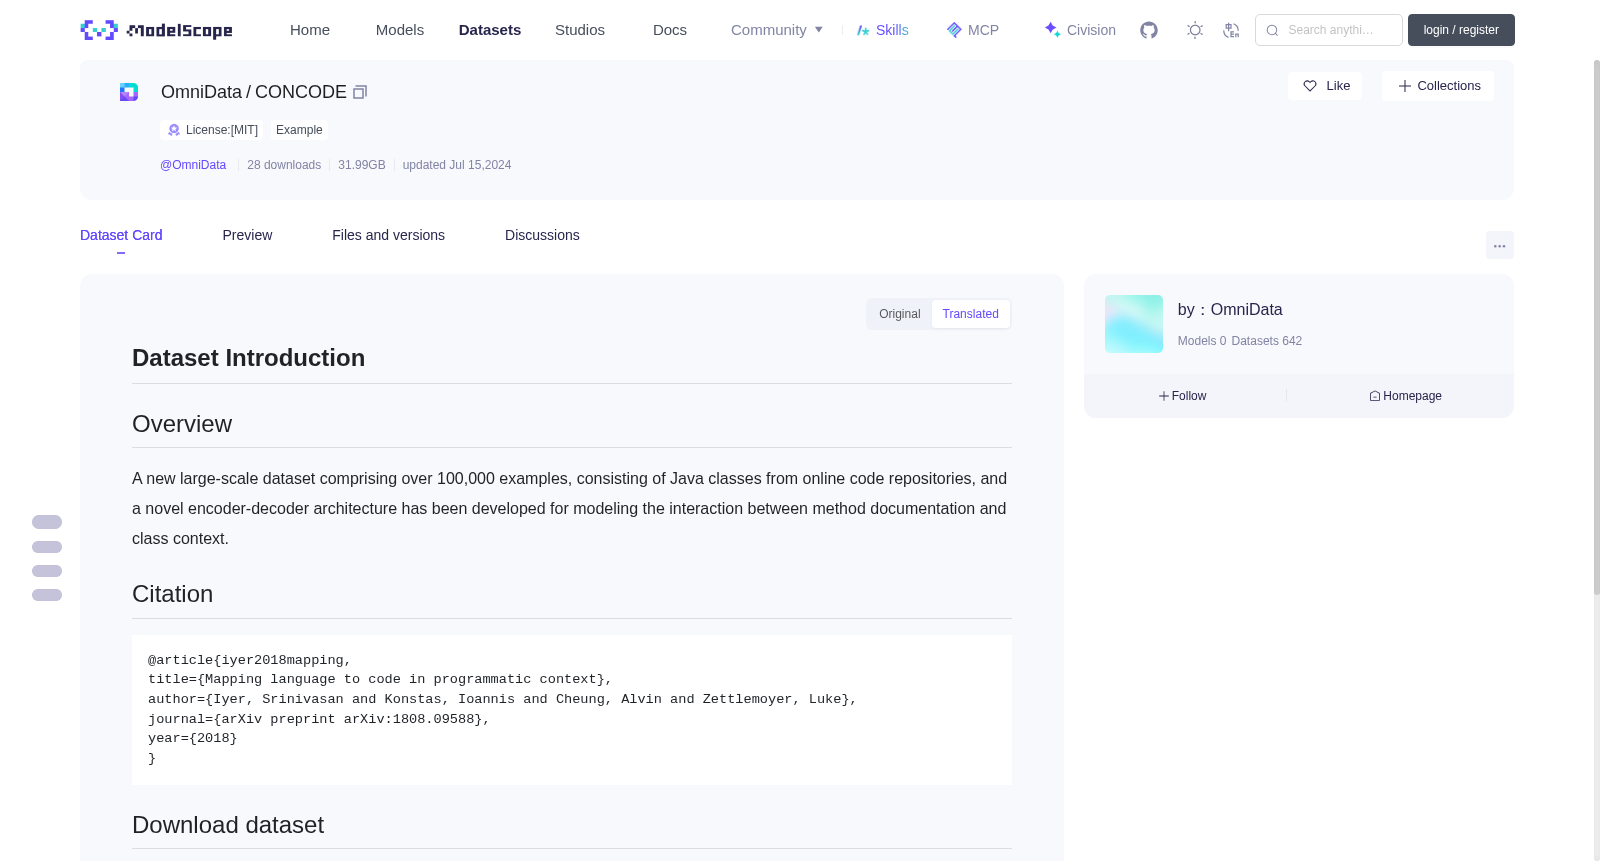Click the magnifier icon in search box

coord(1272,30)
